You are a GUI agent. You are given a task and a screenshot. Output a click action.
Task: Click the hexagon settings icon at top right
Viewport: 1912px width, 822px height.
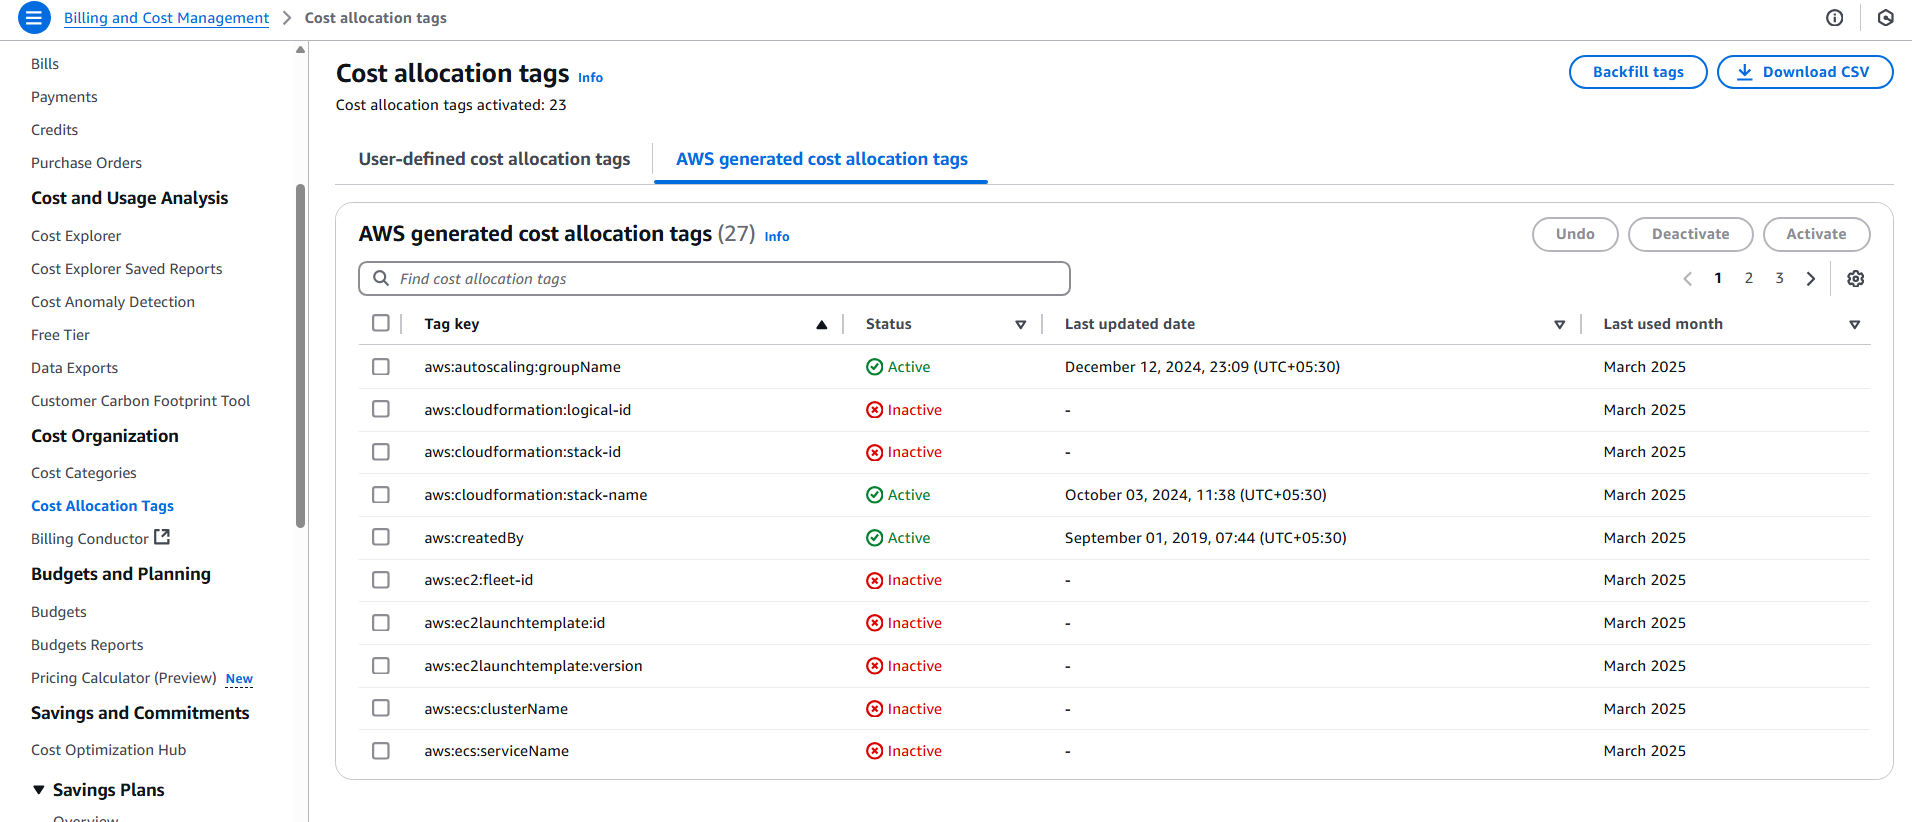tap(1885, 17)
